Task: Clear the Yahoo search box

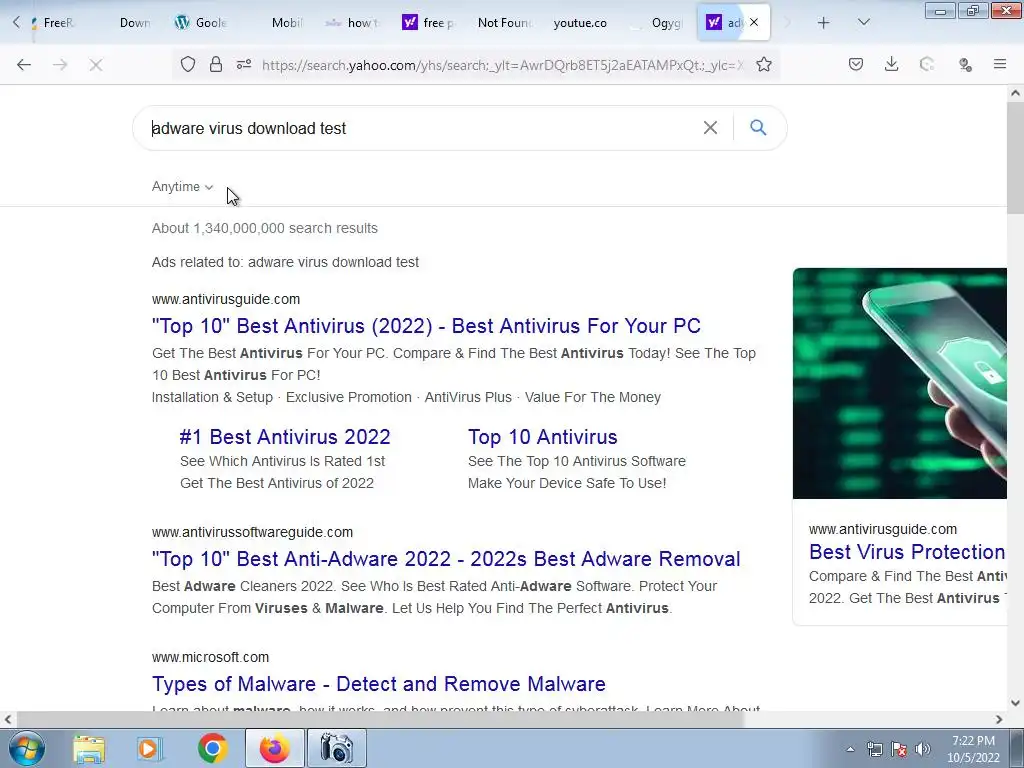Action: click(710, 128)
